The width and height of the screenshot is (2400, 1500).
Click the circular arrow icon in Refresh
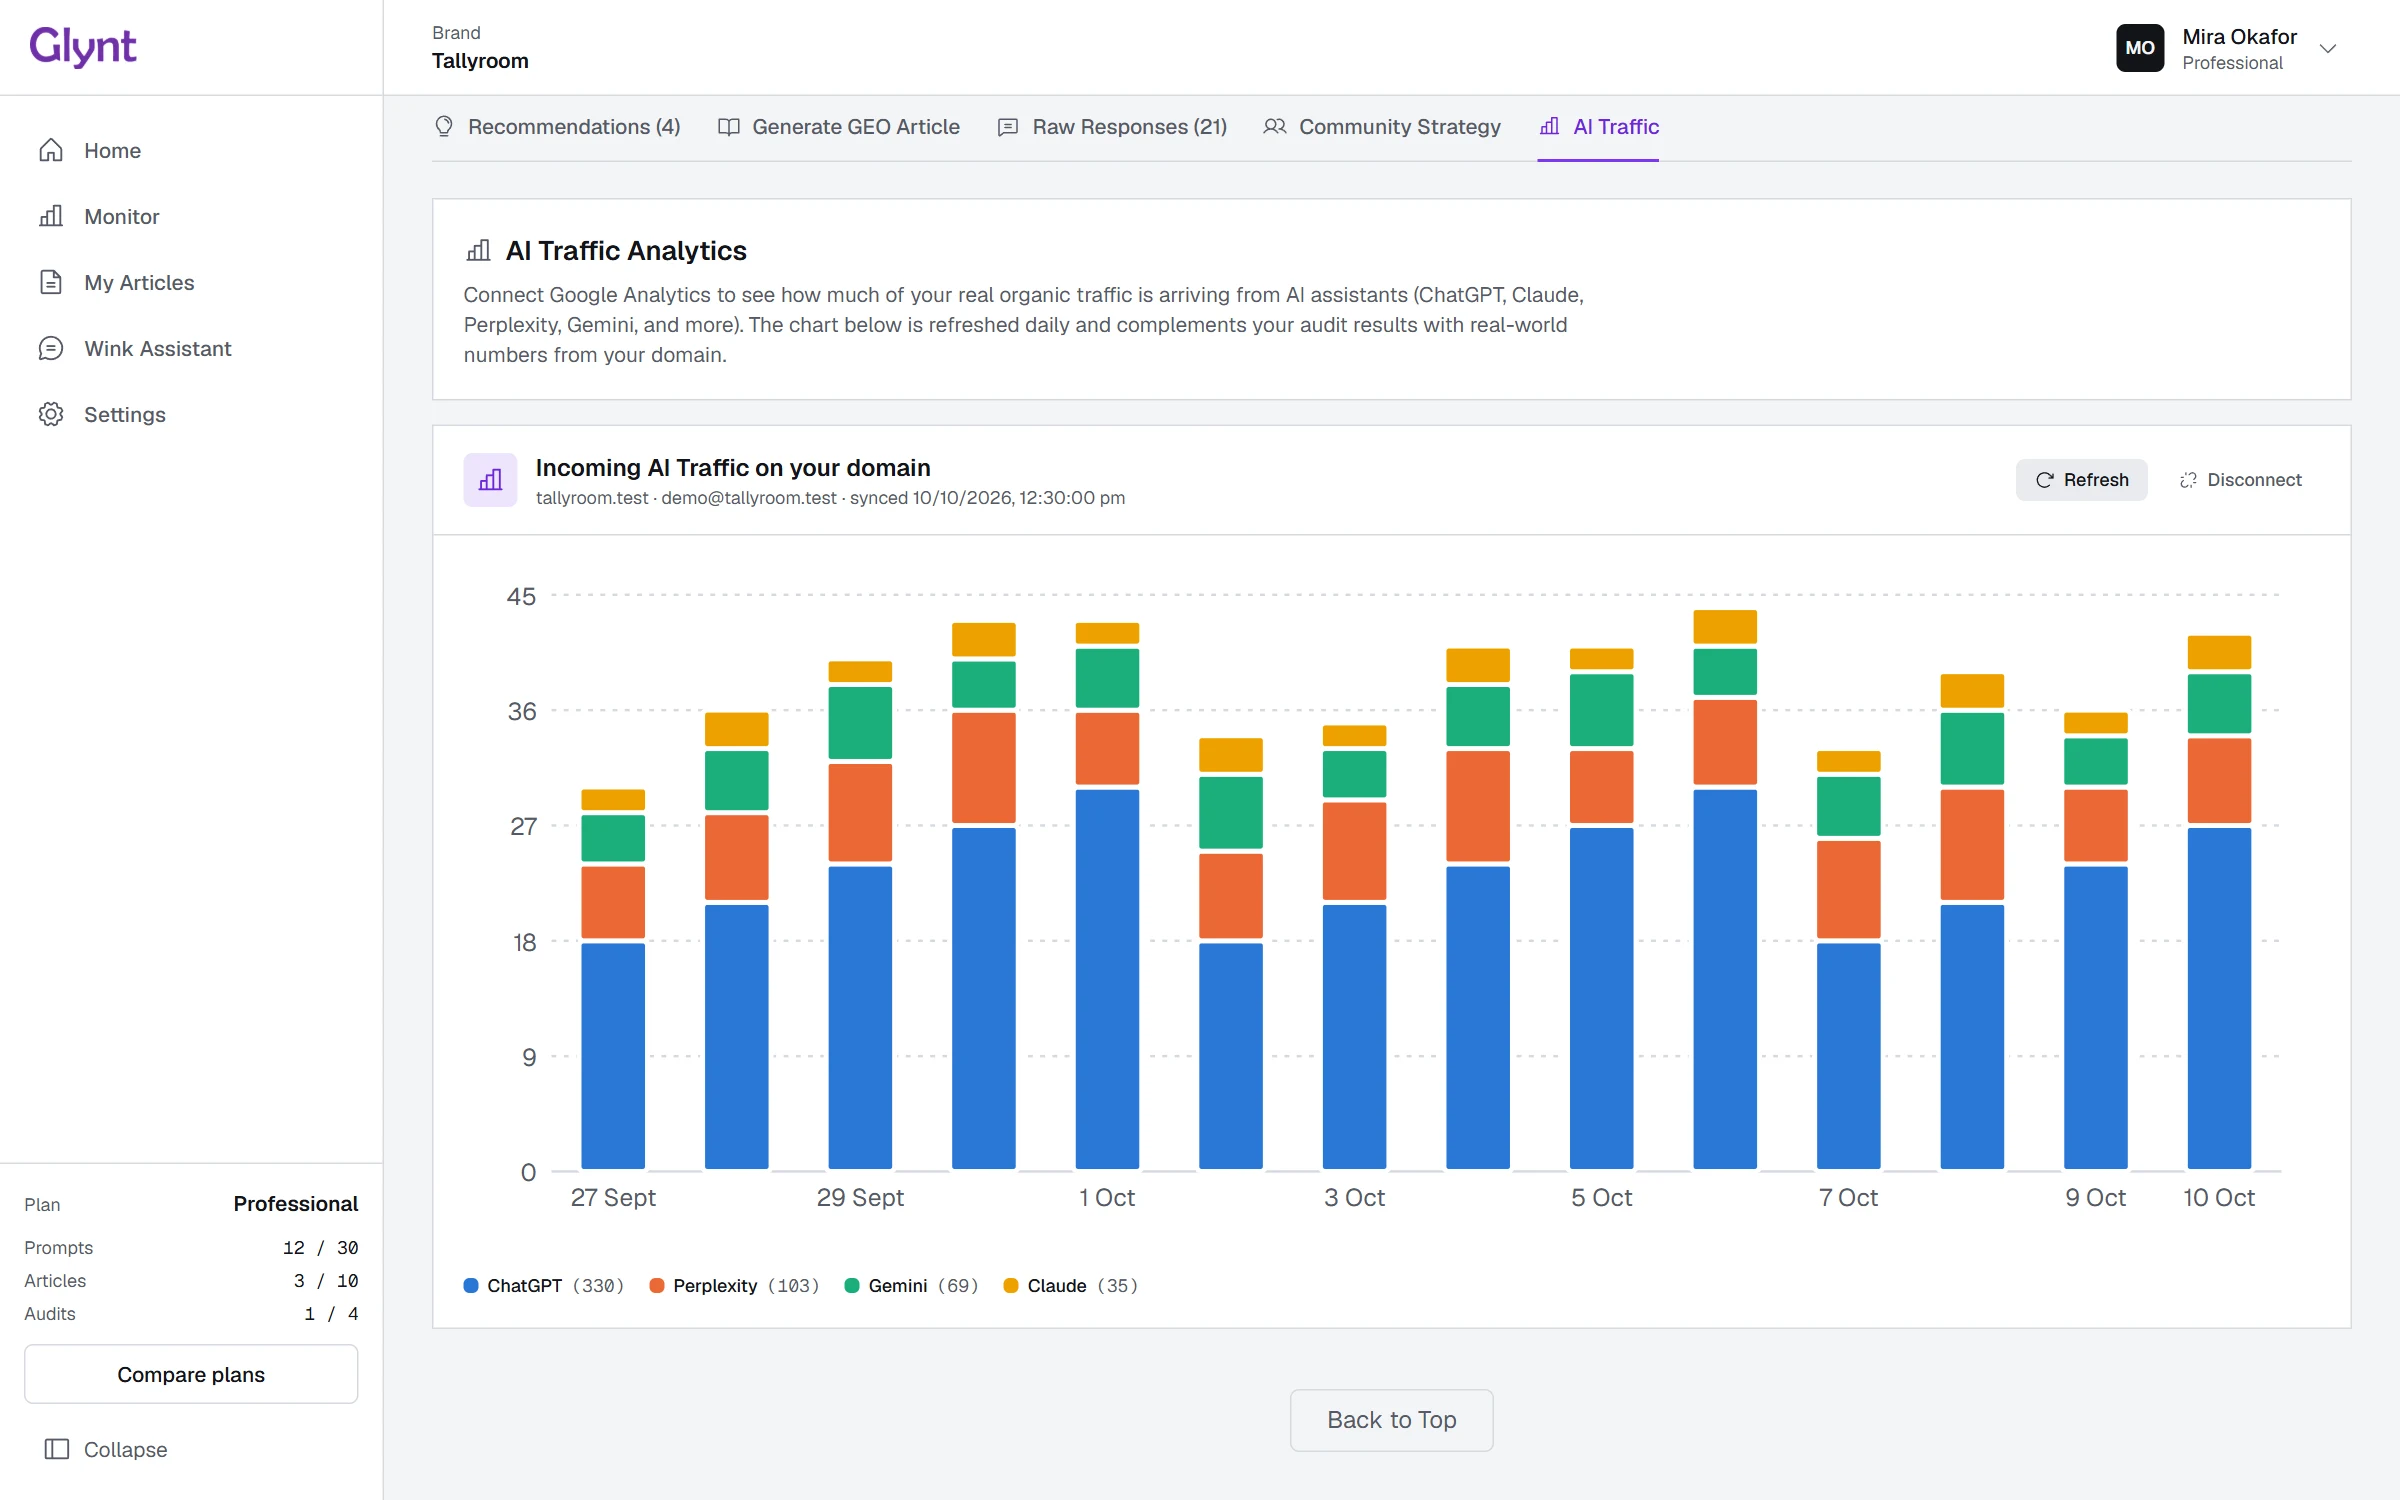[2045, 480]
